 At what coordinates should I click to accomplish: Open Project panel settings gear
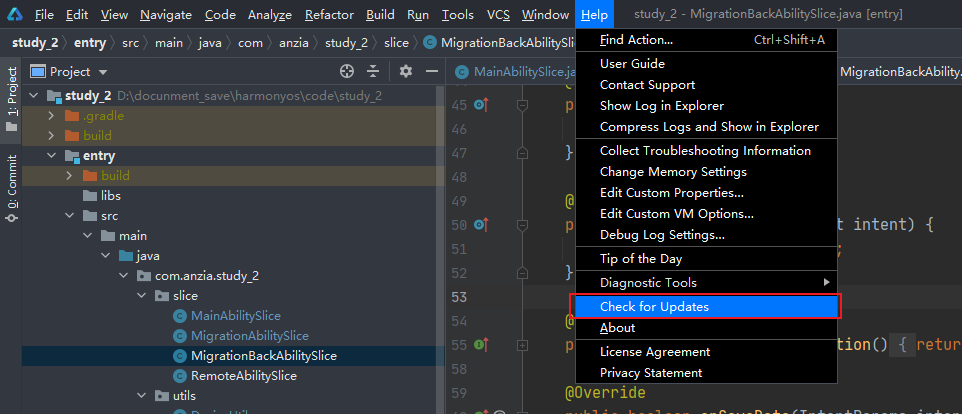(405, 71)
